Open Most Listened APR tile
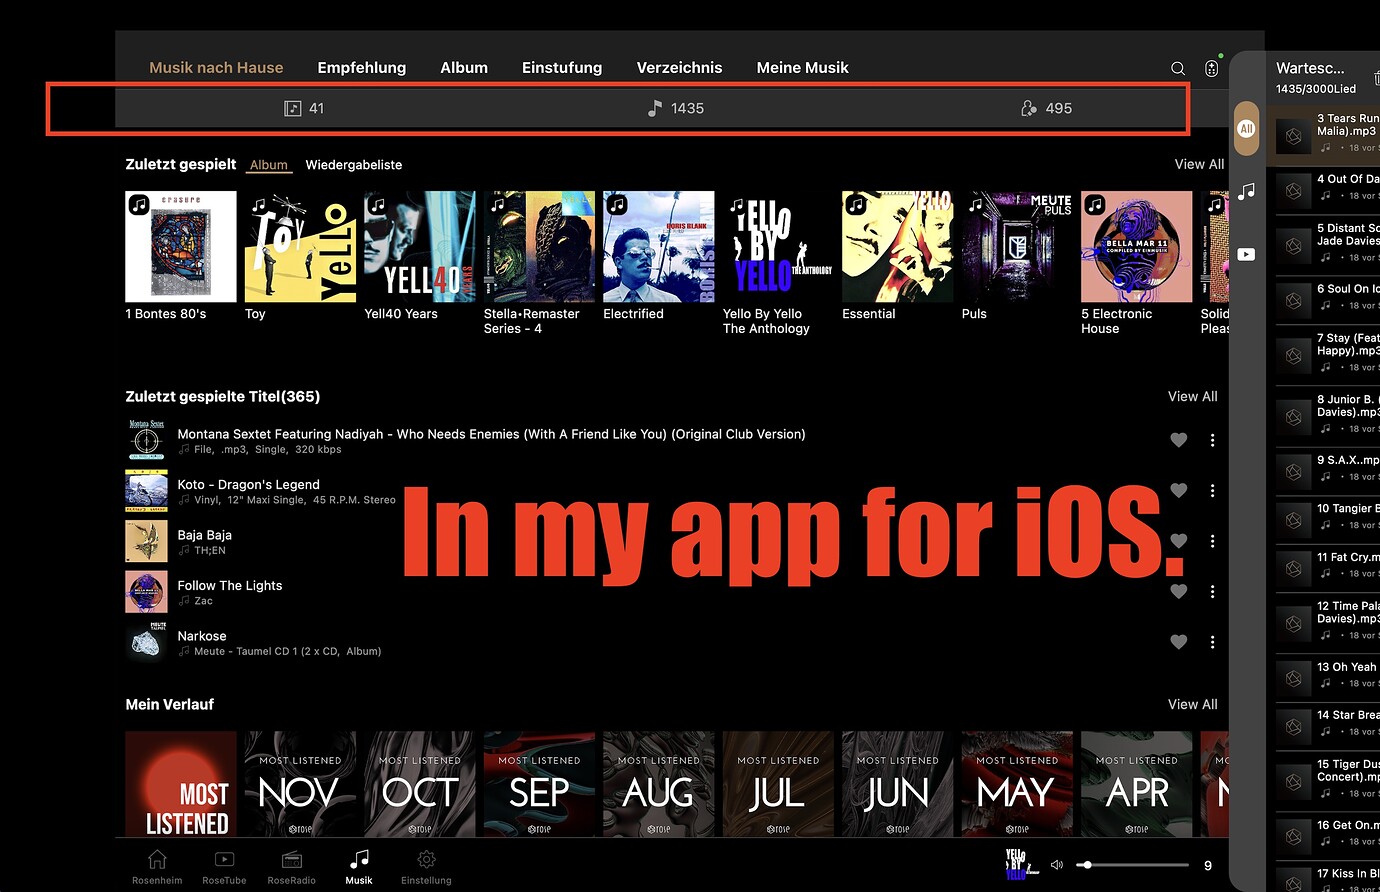This screenshot has height=892, width=1380. [x=1137, y=784]
